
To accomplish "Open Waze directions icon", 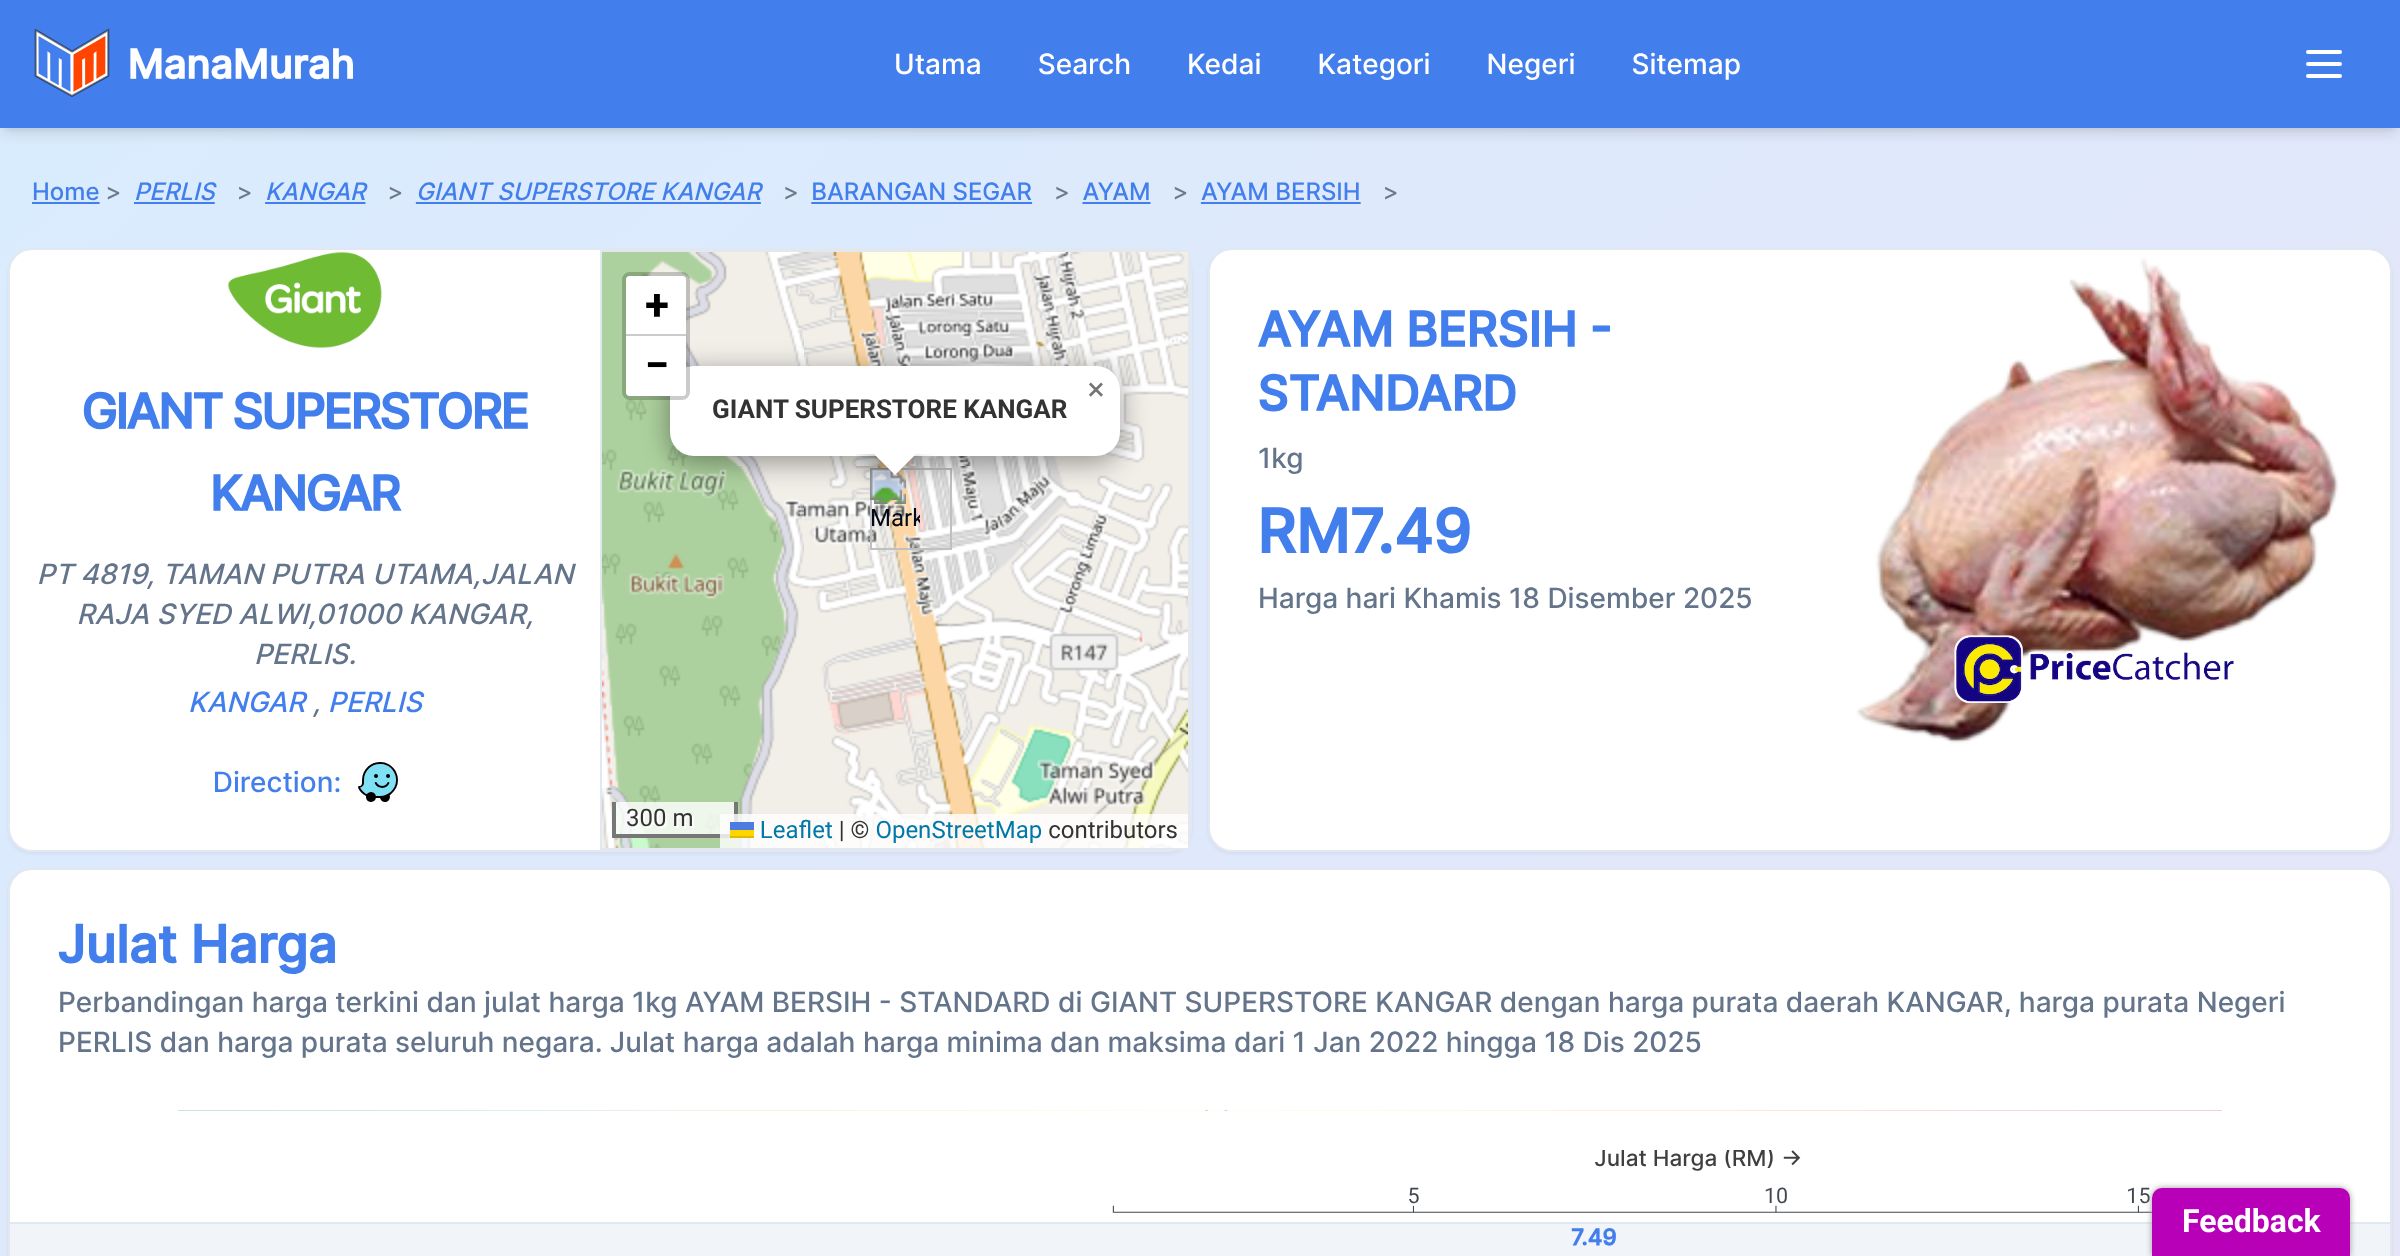I will point(378,782).
